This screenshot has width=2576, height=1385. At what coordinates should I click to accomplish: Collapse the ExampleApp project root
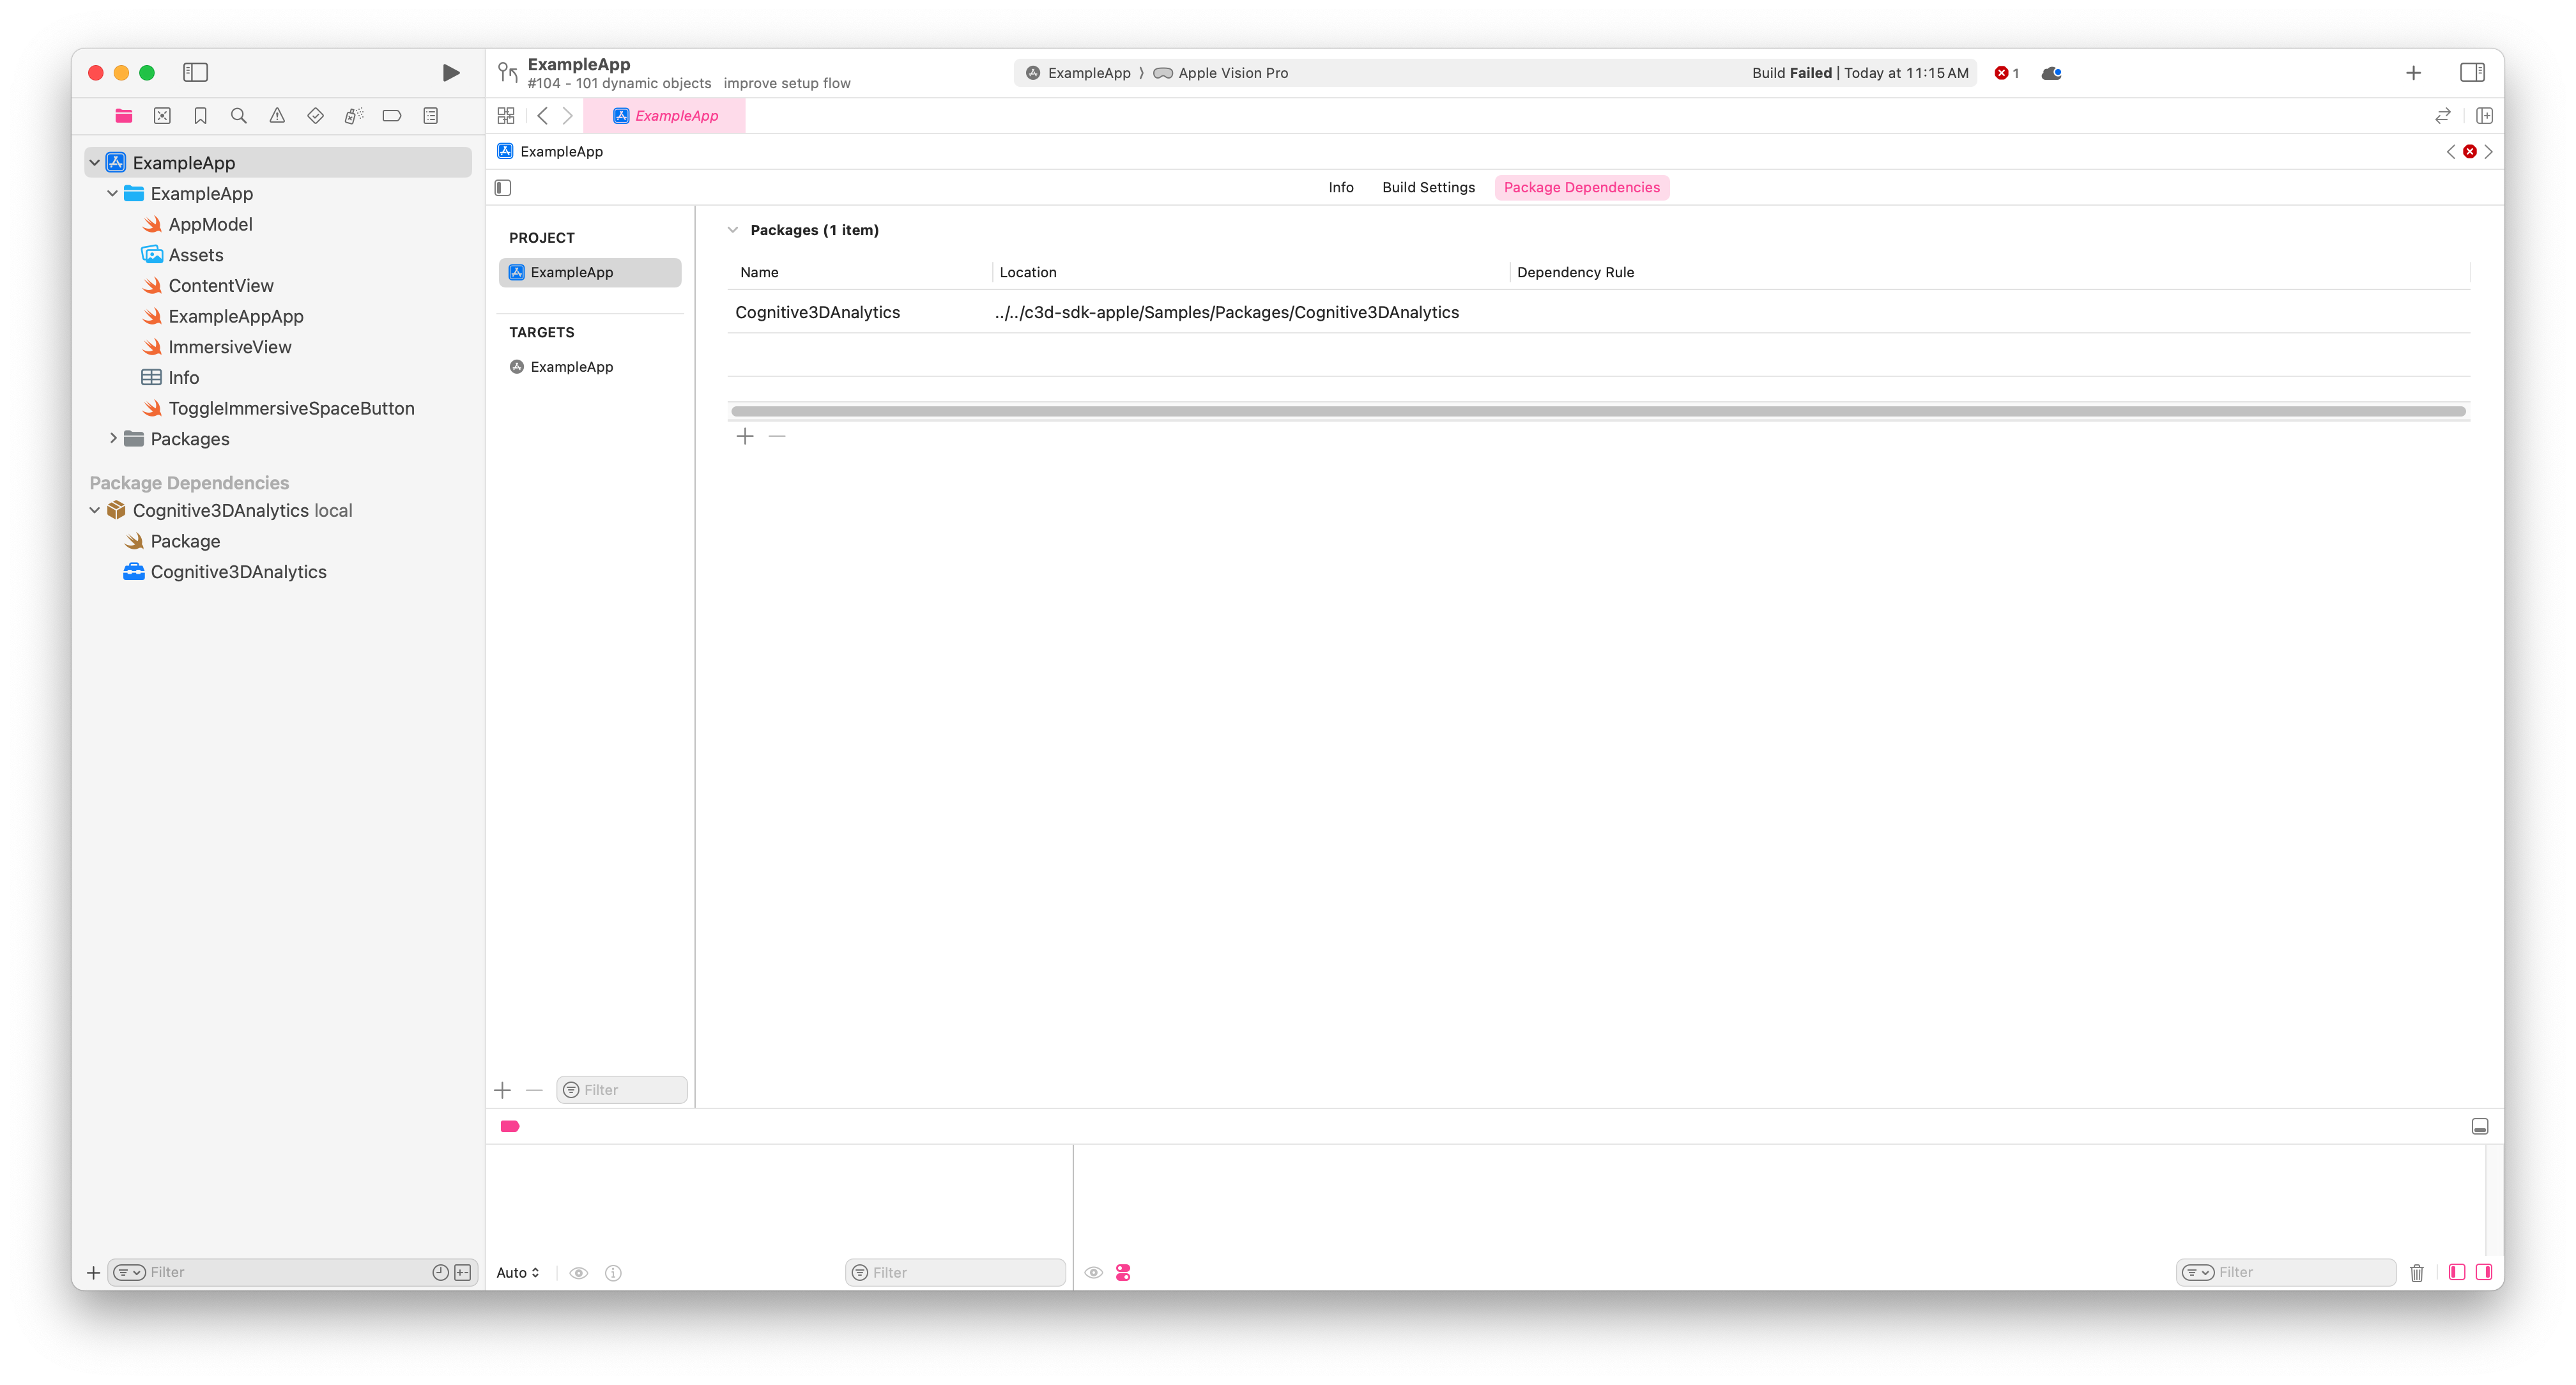[94, 162]
